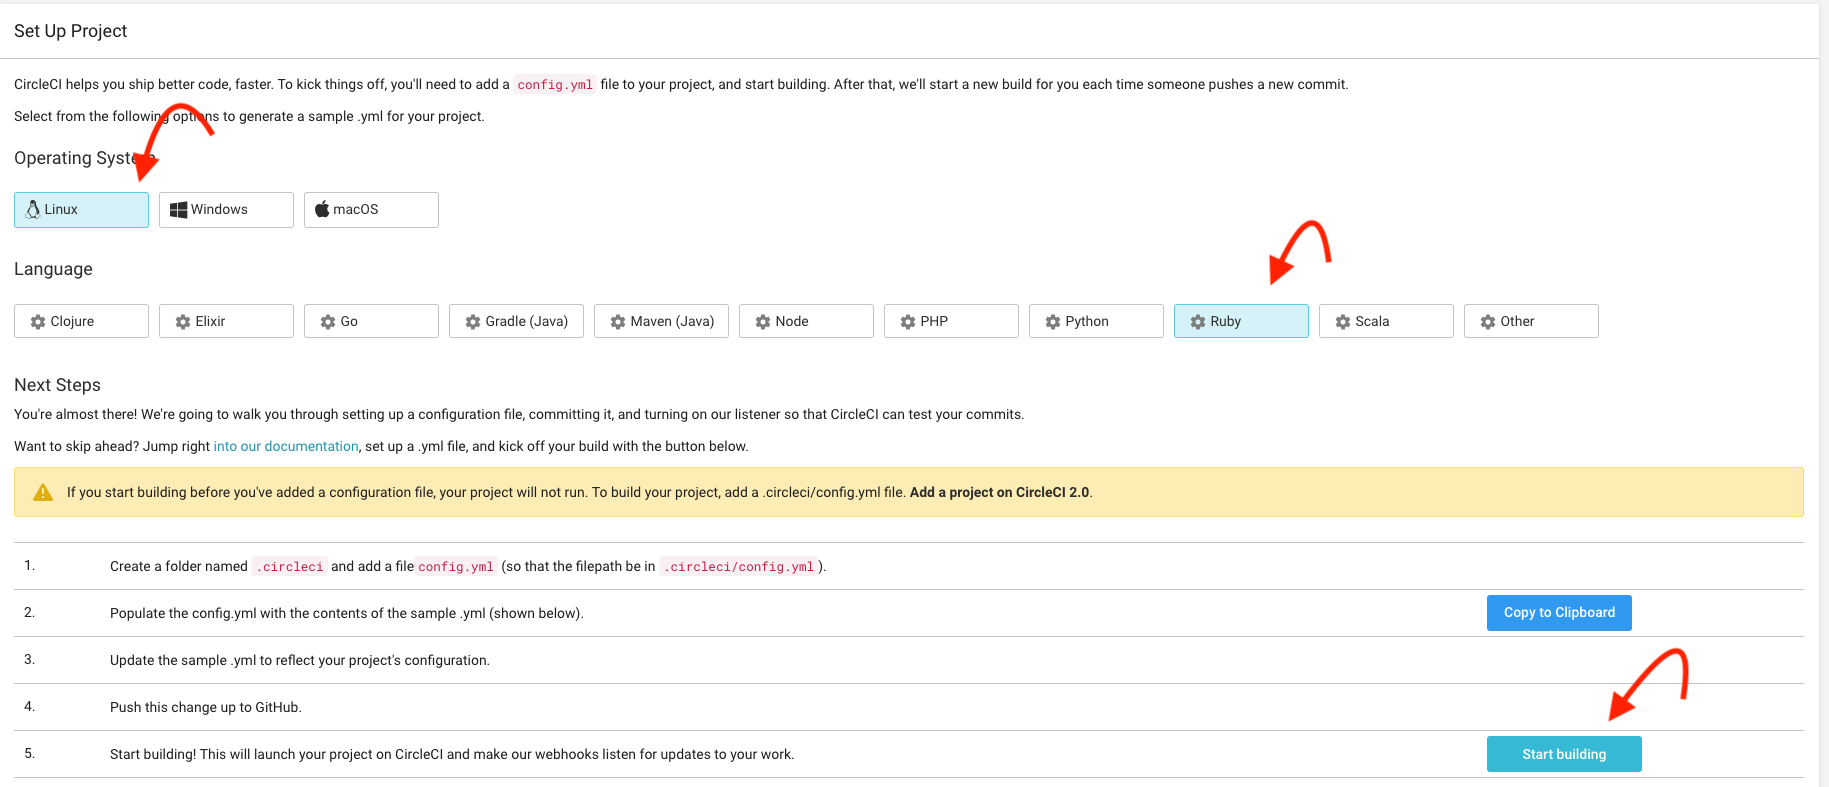Screen dimensions: 1829x787
Task: Click step 4 'Push this change up to GitHub.'
Action: click(x=206, y=707)
